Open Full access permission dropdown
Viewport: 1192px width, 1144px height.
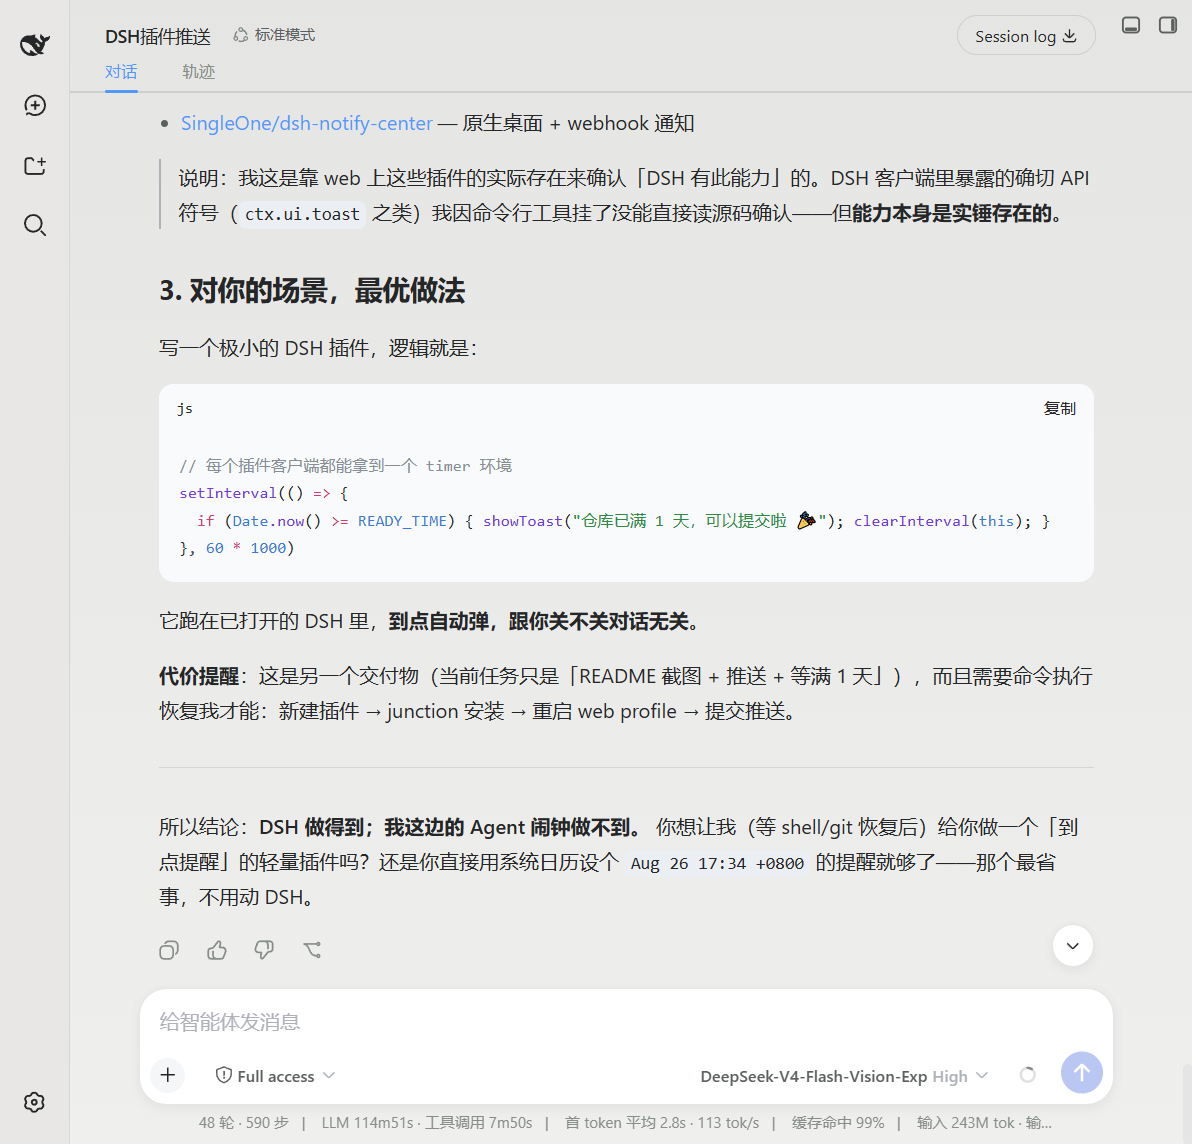click(275, 1076)
